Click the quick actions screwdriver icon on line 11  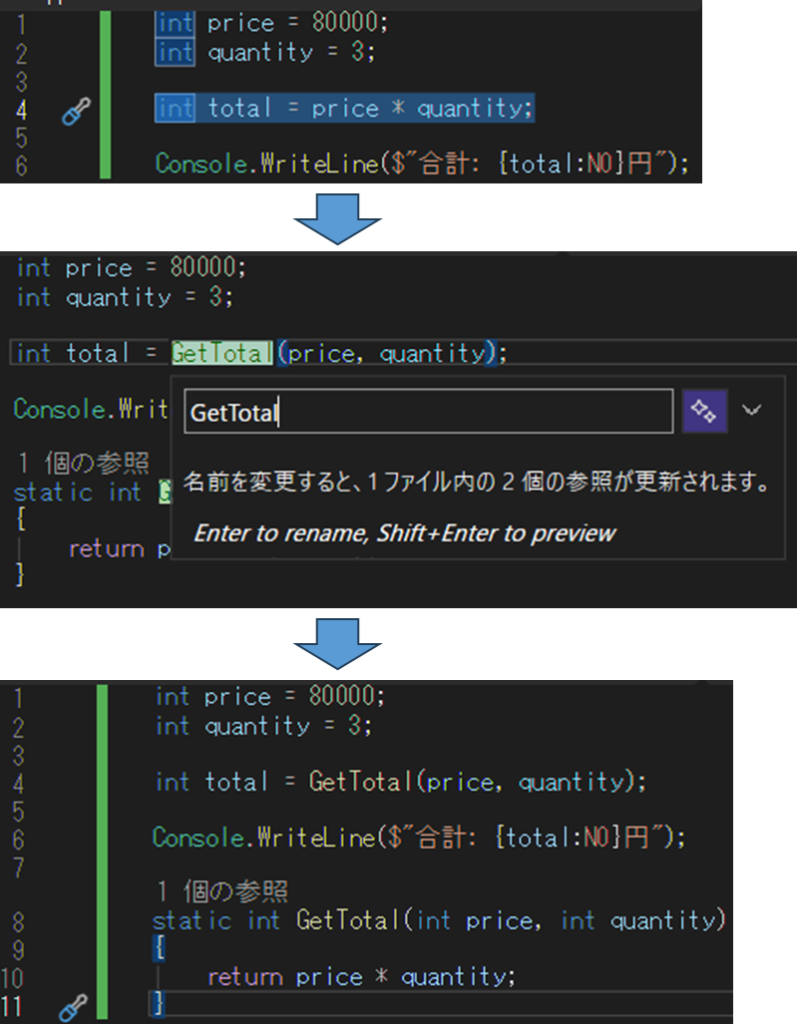click(73, 1007)
